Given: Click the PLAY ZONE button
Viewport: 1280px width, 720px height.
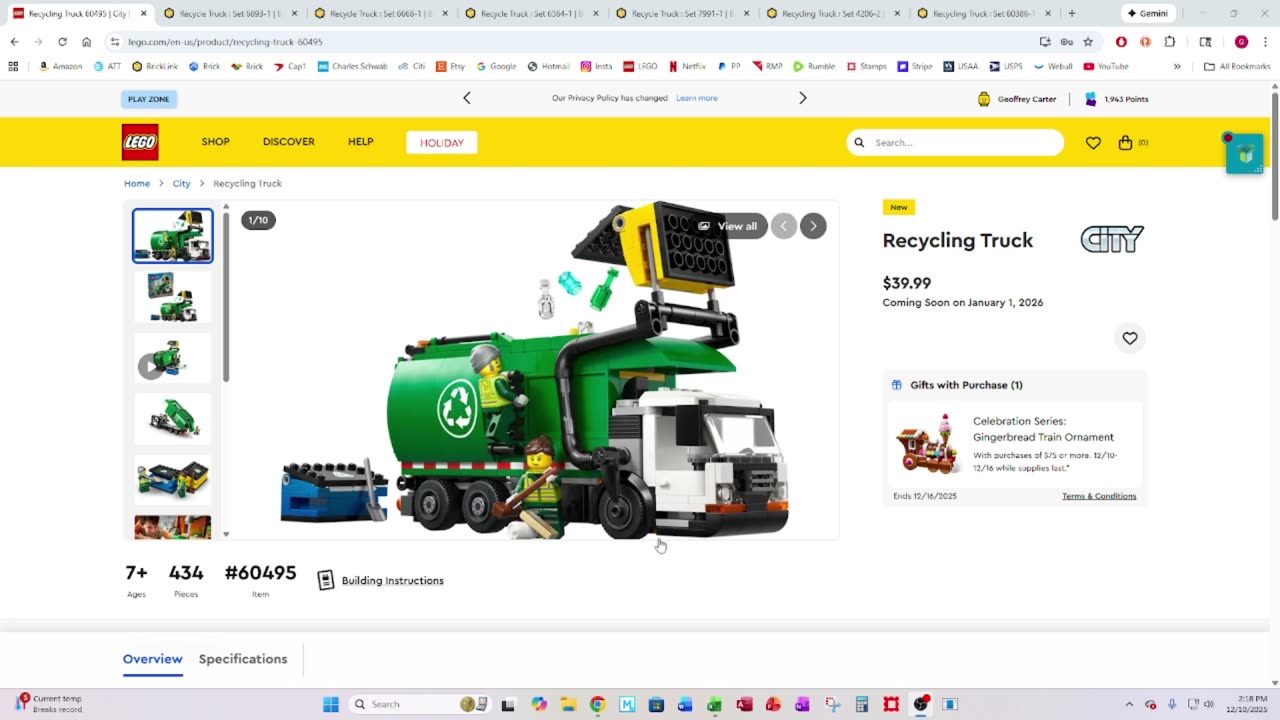Looking at the screenshot, I should click(149, 99).
